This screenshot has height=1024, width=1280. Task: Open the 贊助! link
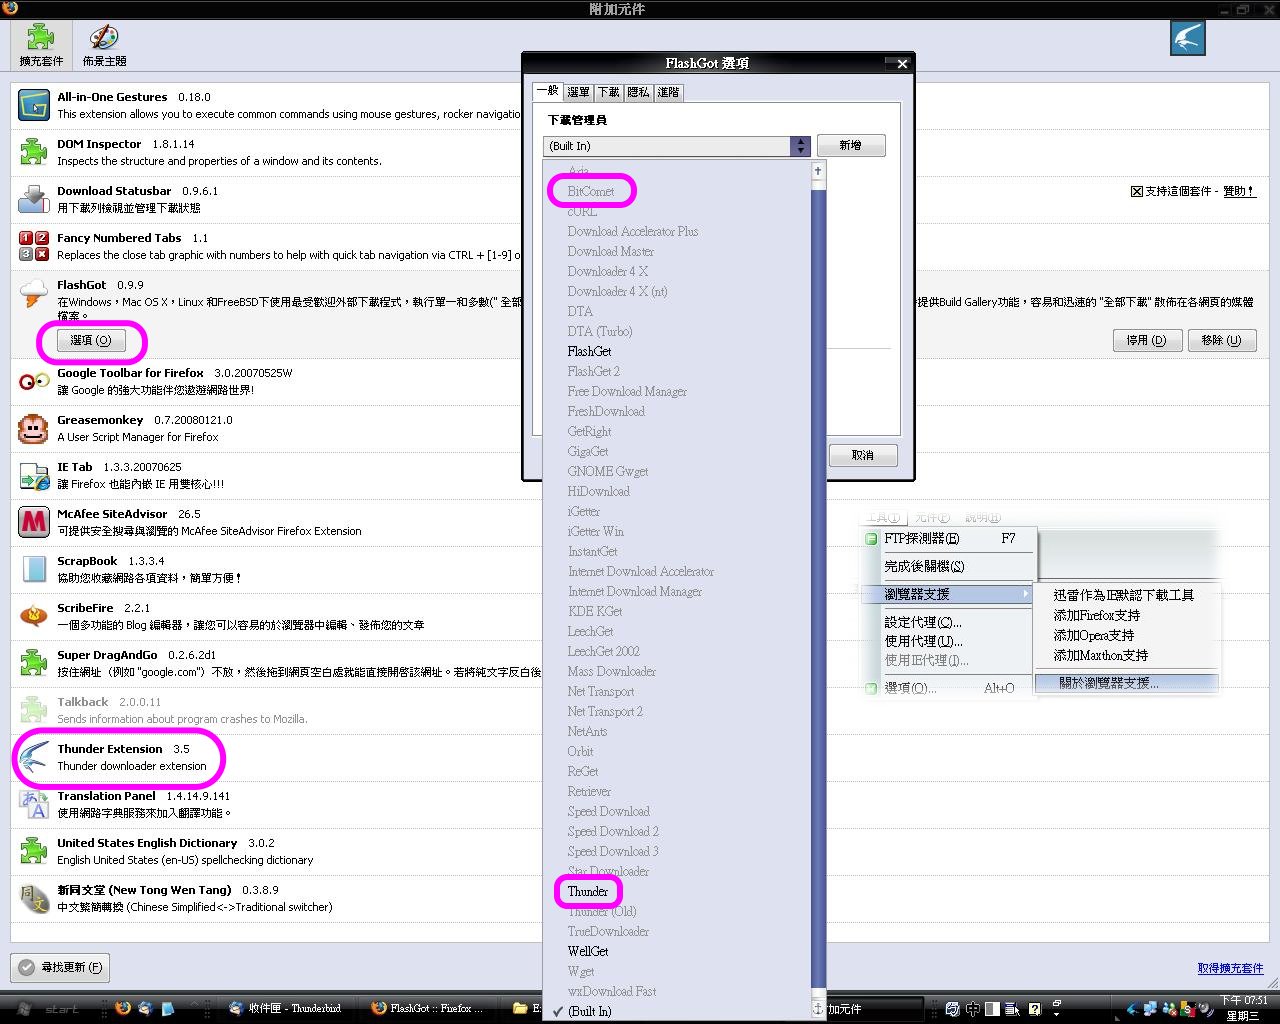point(1239,191)
